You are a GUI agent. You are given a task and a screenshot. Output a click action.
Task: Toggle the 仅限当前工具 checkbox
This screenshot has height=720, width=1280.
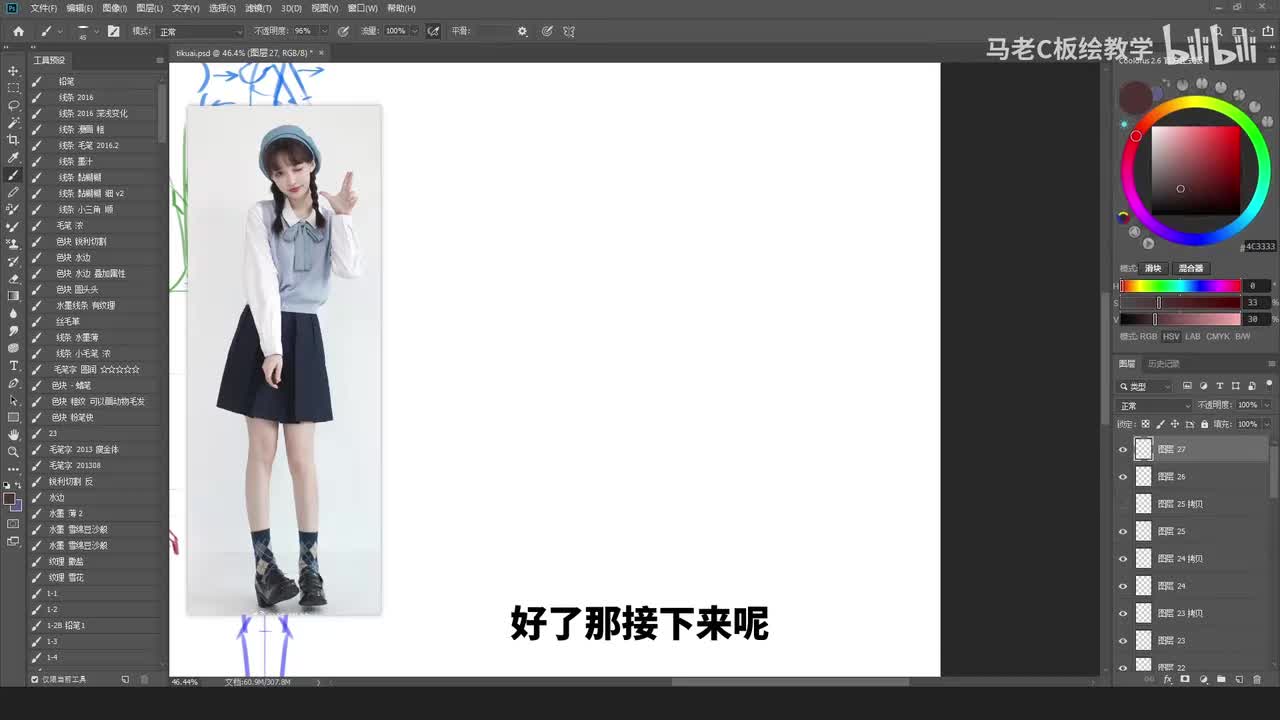point(35,679)
